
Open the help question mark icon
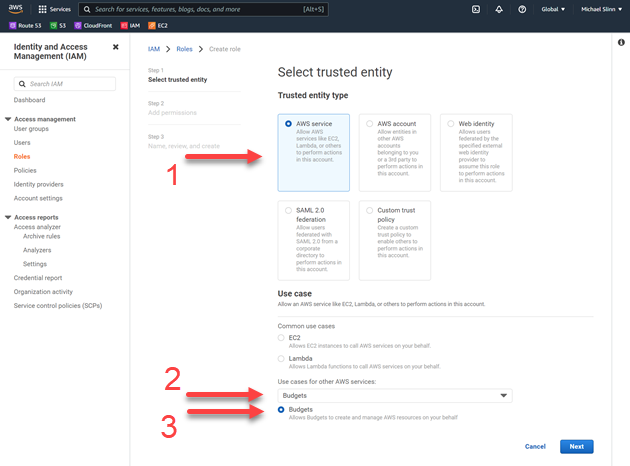click(522, 9)
